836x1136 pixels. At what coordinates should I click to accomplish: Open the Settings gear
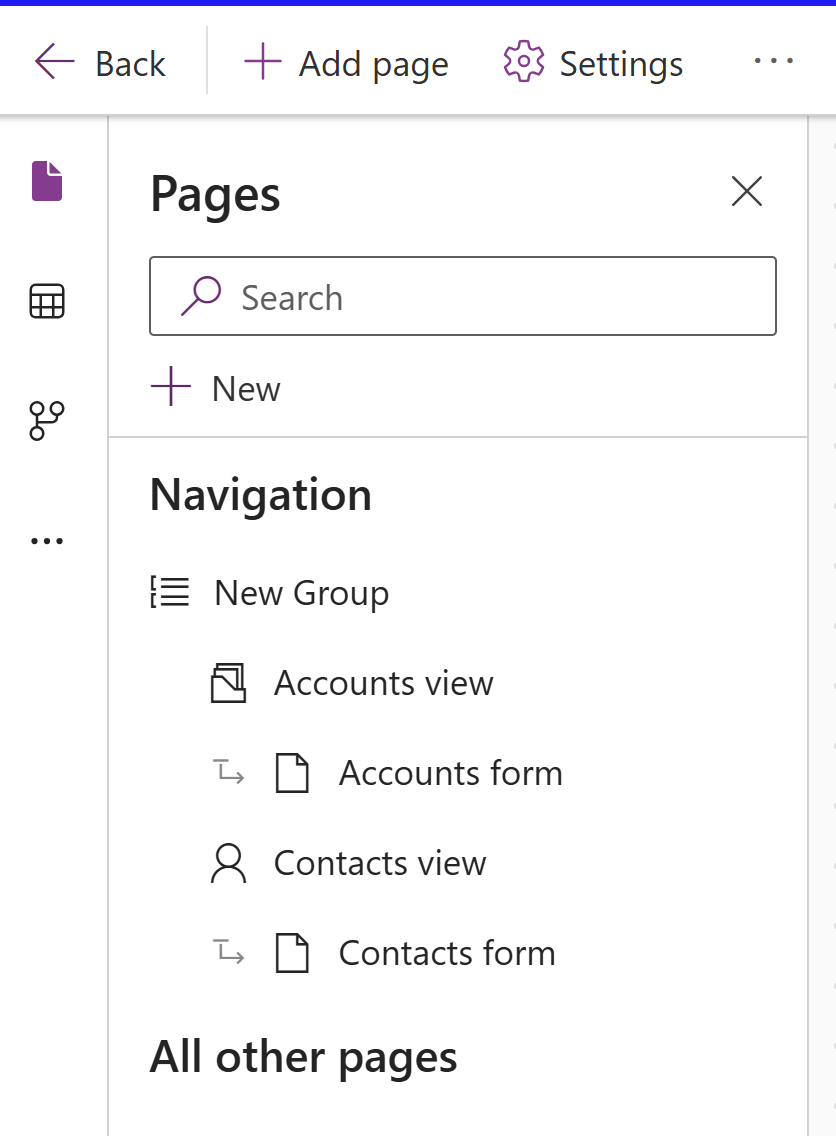593,62
